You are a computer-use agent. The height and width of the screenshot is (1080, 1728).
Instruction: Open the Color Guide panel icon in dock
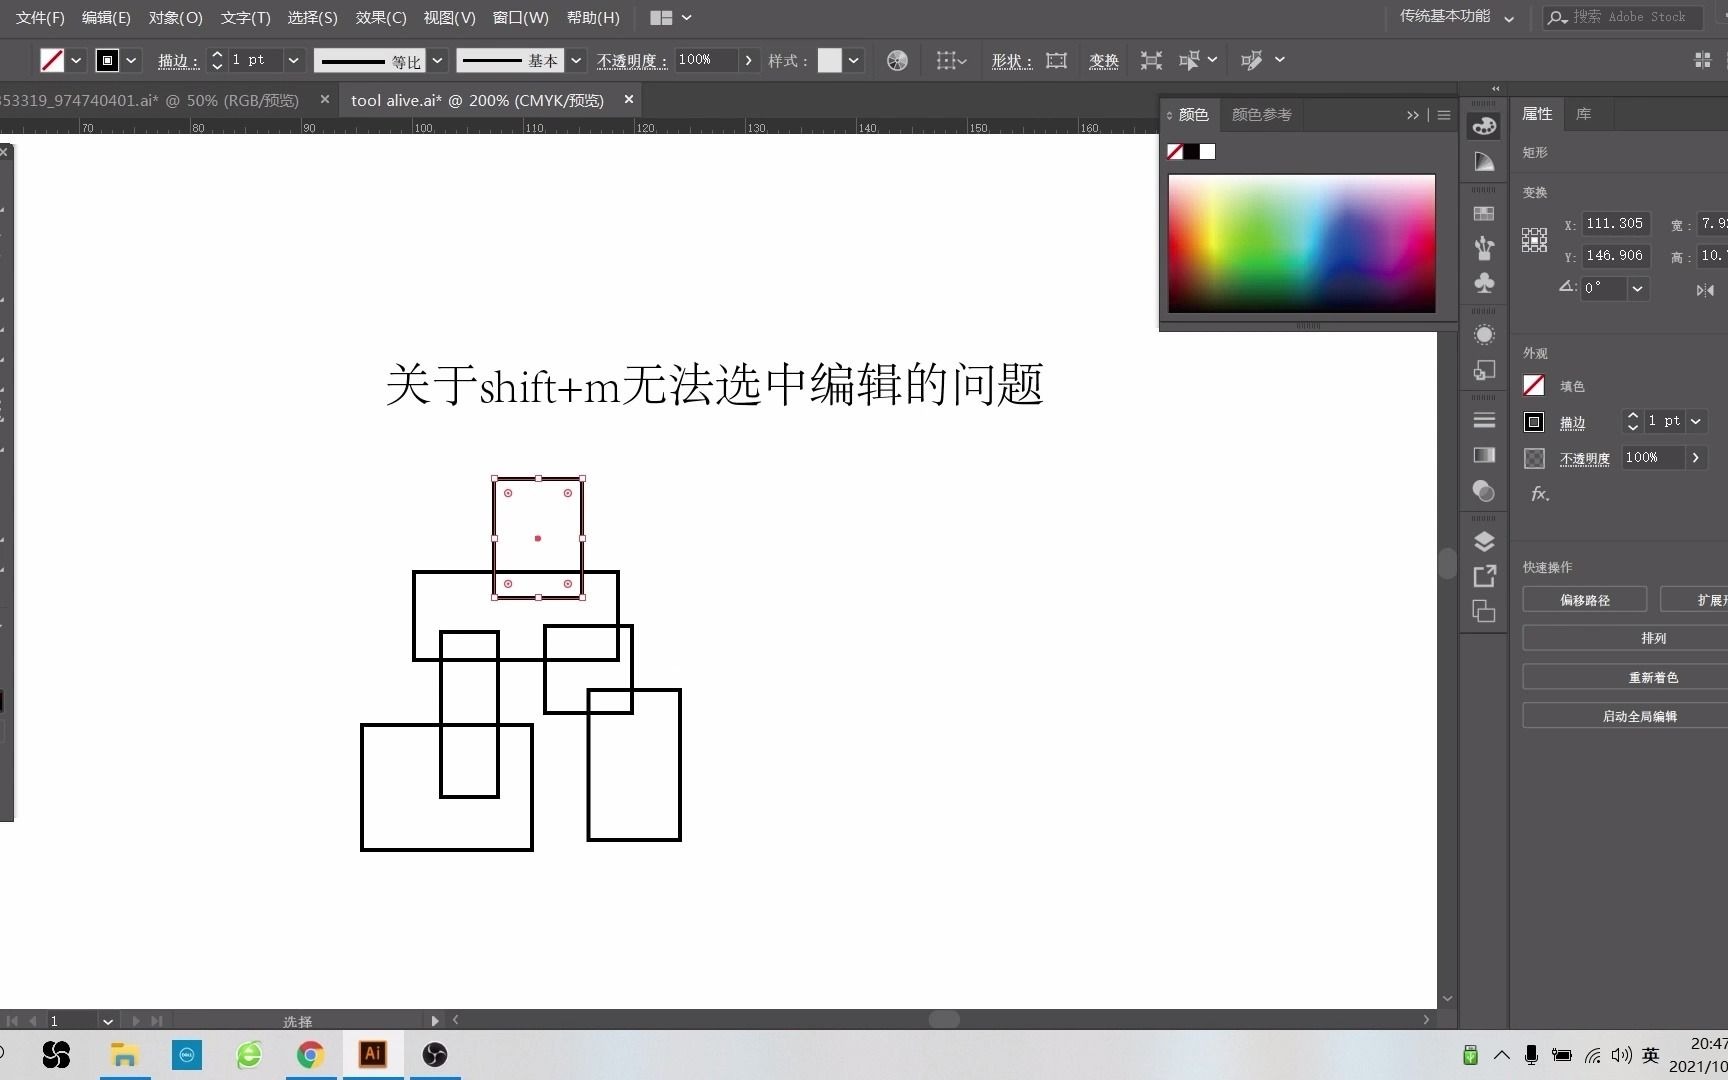coord(1484,161)
